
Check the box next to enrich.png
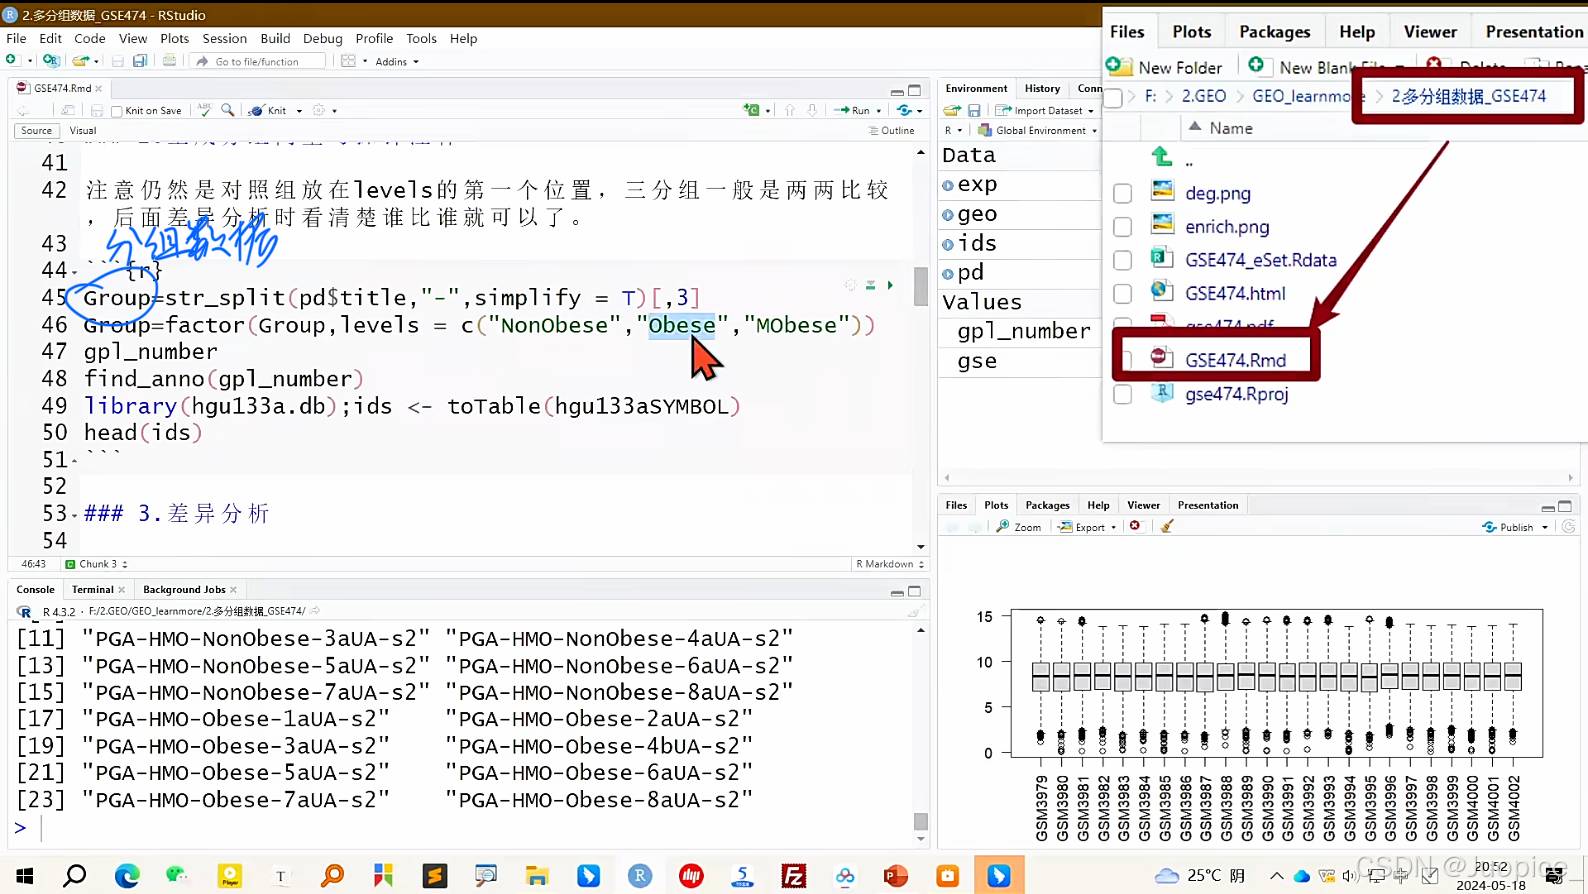pos(1123,227)
